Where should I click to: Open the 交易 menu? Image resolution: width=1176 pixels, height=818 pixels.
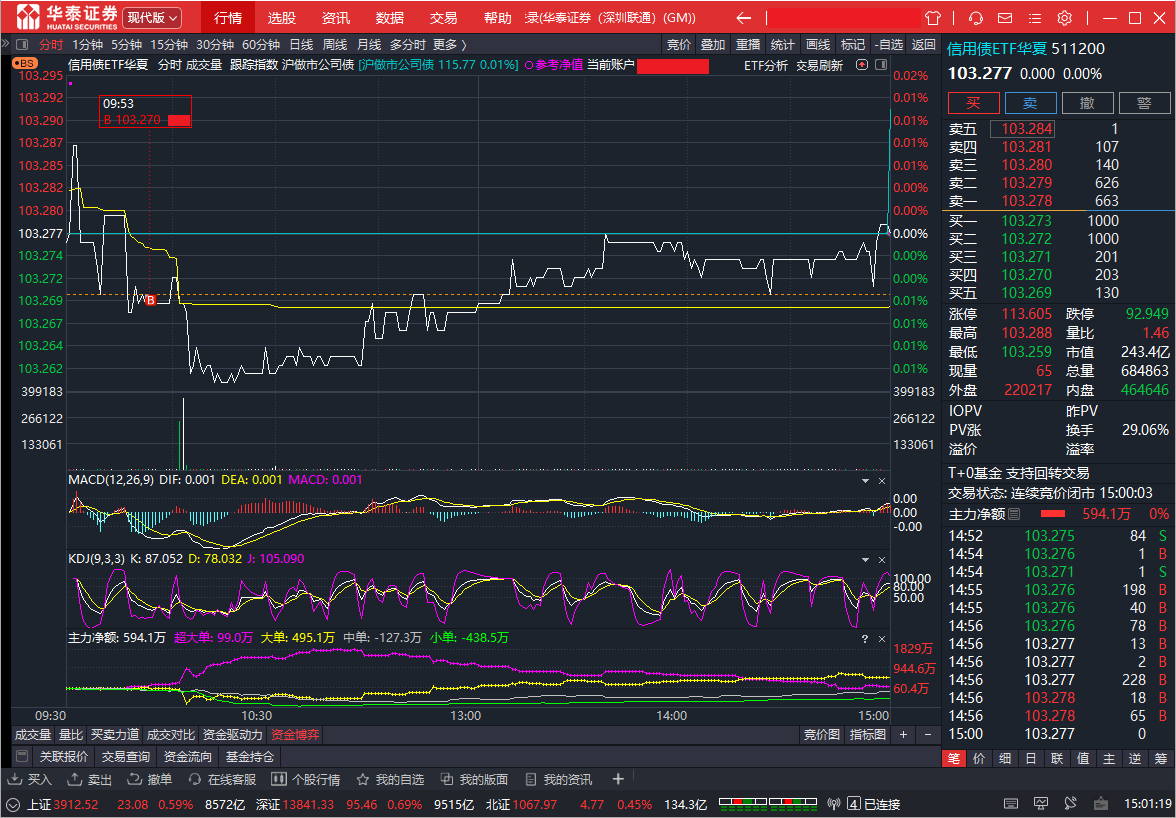(443, 17)
